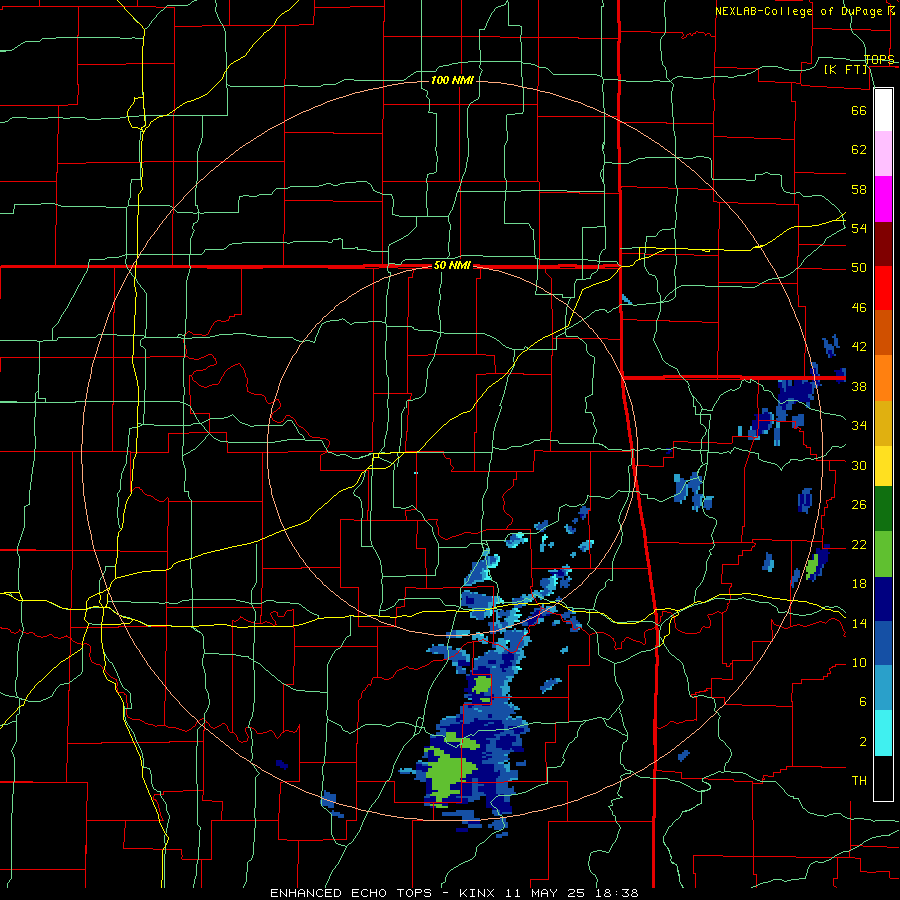Screen dimensions: 900x900
Task: Click the 'TOPS' legend title
Action: click(x=879, y=59)
